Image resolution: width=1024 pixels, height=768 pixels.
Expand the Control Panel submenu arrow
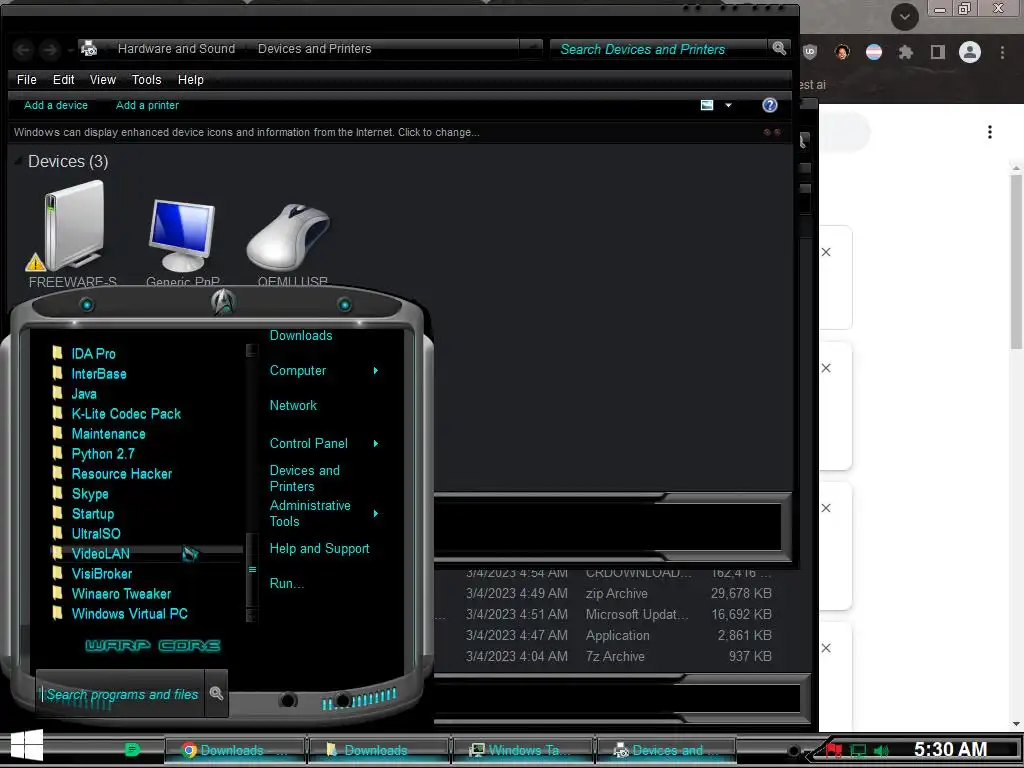pos(376,443)
